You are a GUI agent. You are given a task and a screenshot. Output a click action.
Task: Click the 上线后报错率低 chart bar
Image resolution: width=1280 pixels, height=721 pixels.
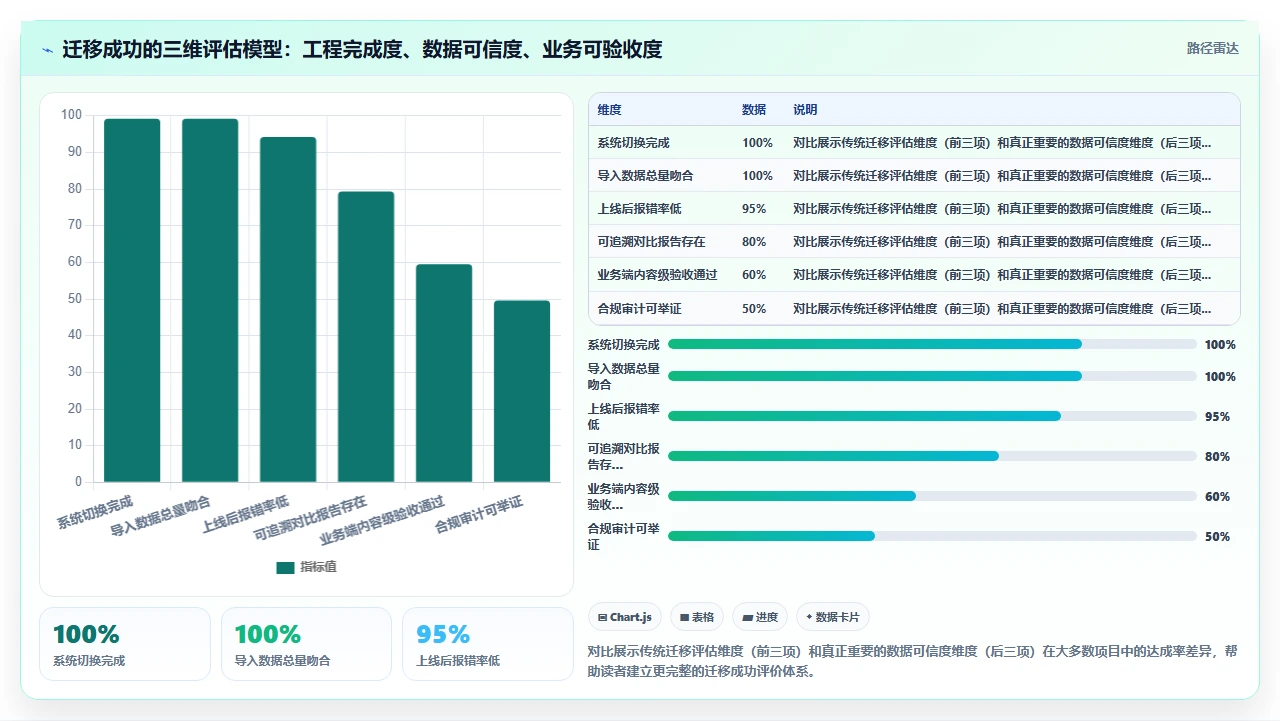[288, 309]
